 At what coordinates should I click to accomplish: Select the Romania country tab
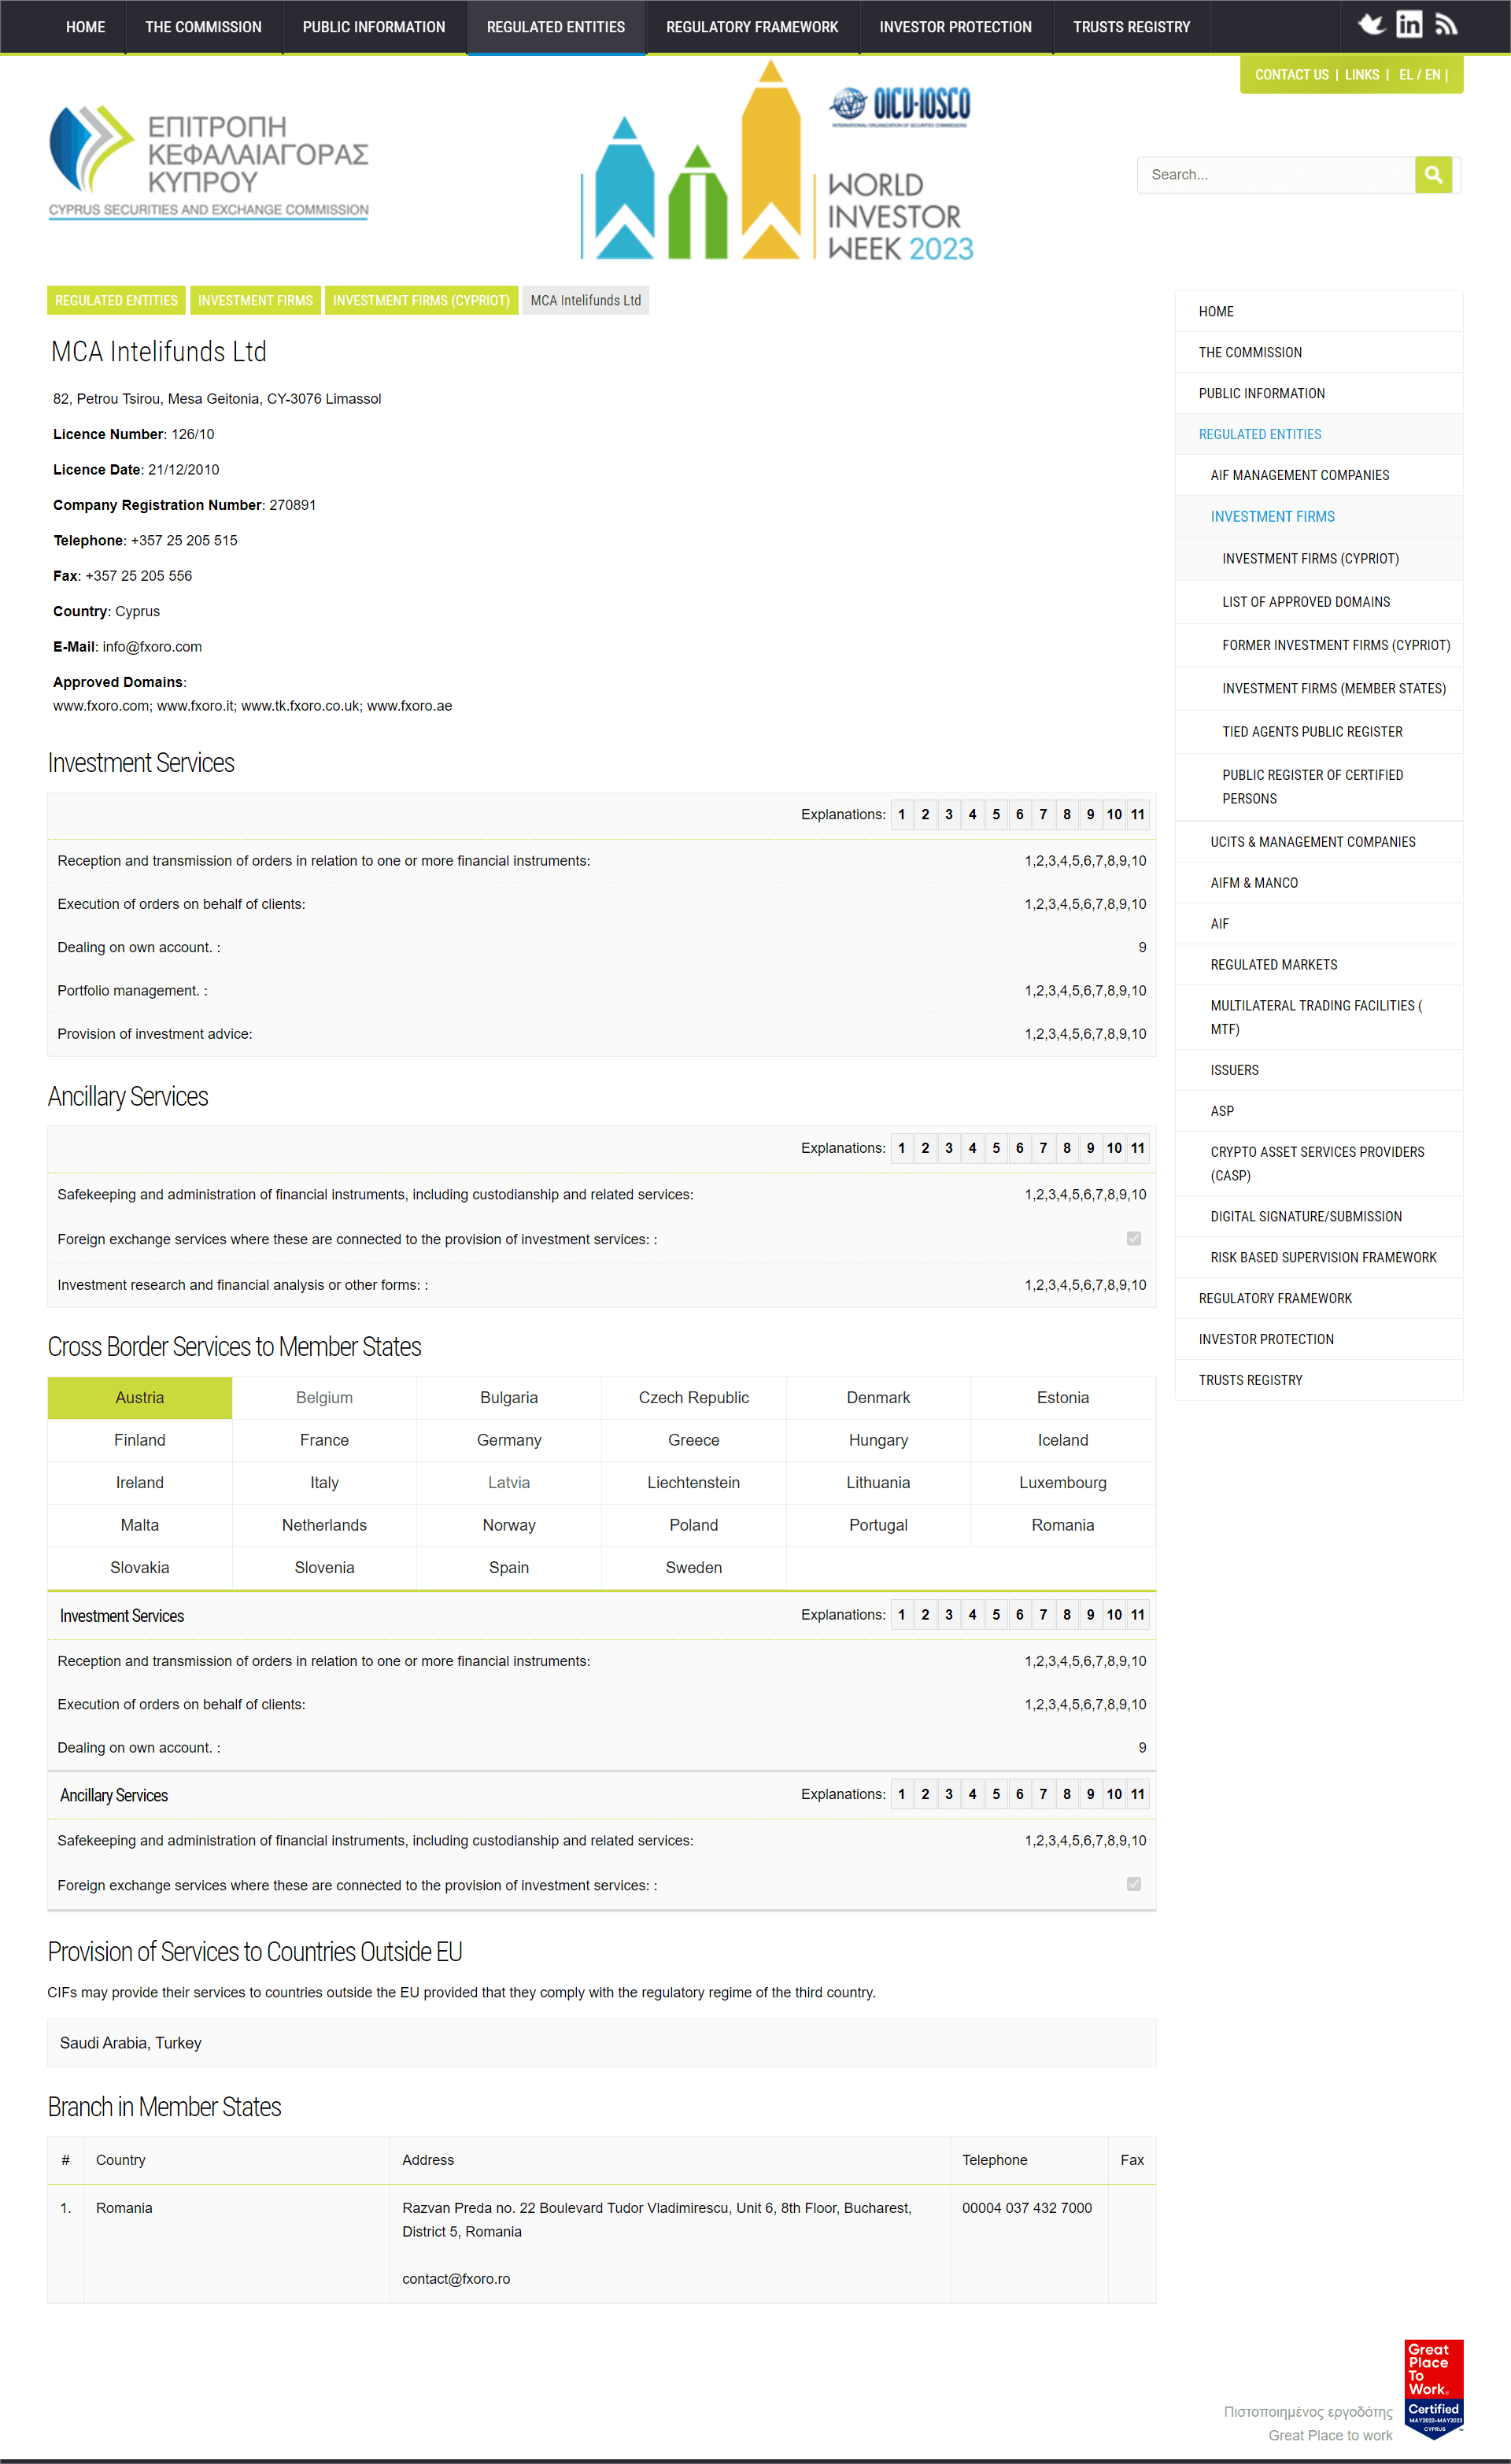[1062, 1525]
